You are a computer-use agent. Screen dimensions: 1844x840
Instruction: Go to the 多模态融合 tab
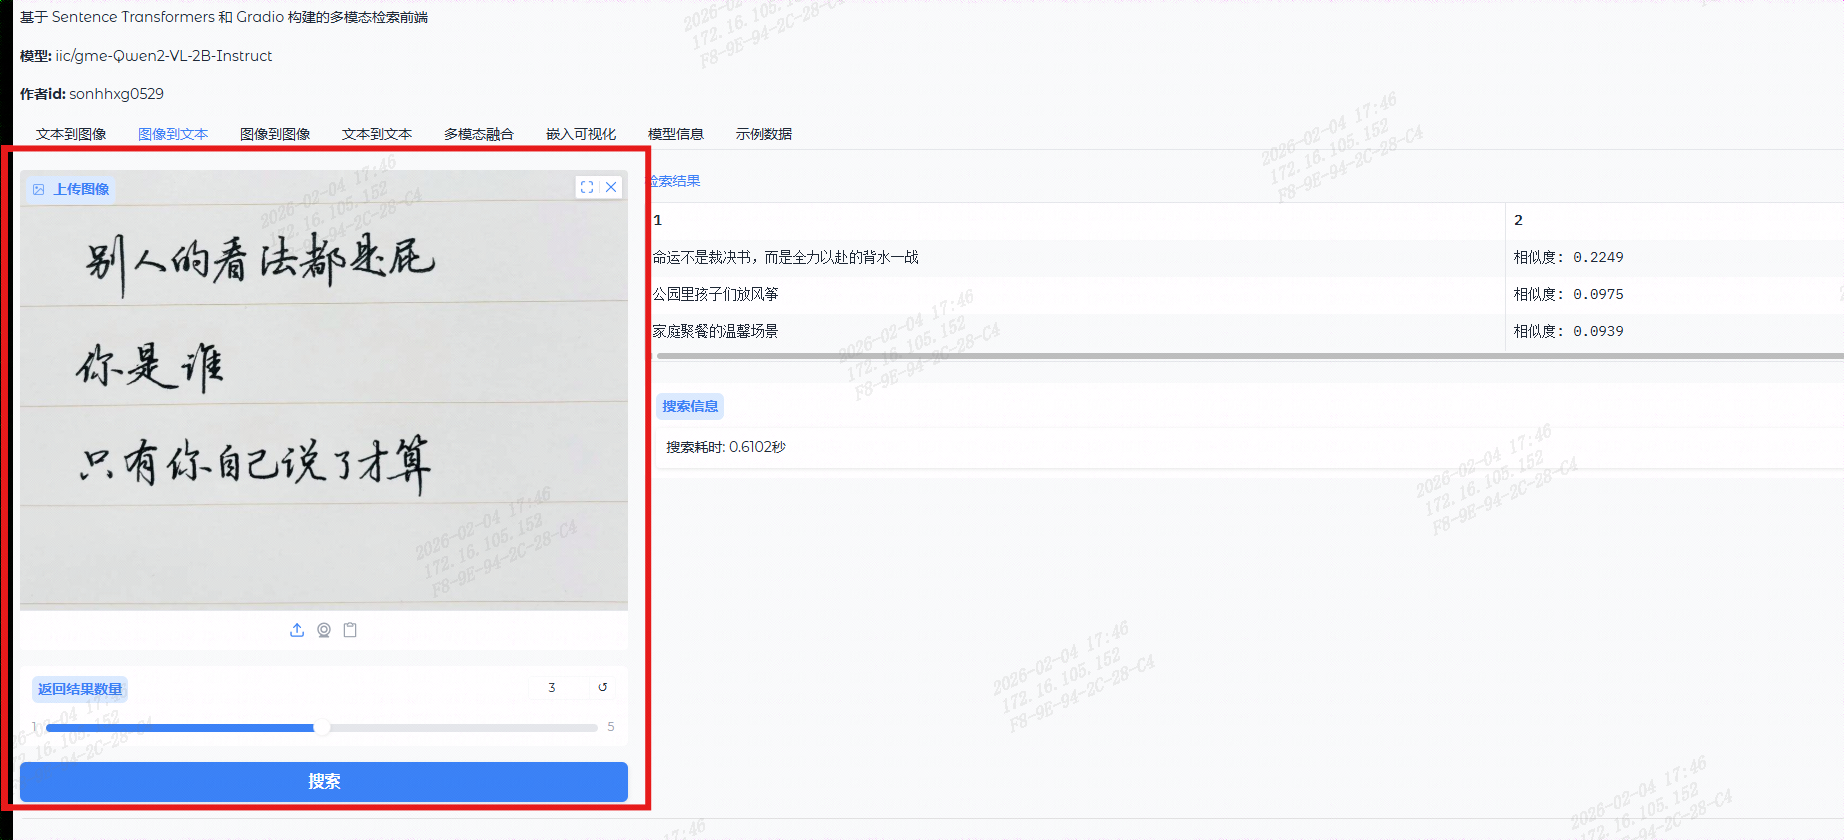(x=479, y=134)
